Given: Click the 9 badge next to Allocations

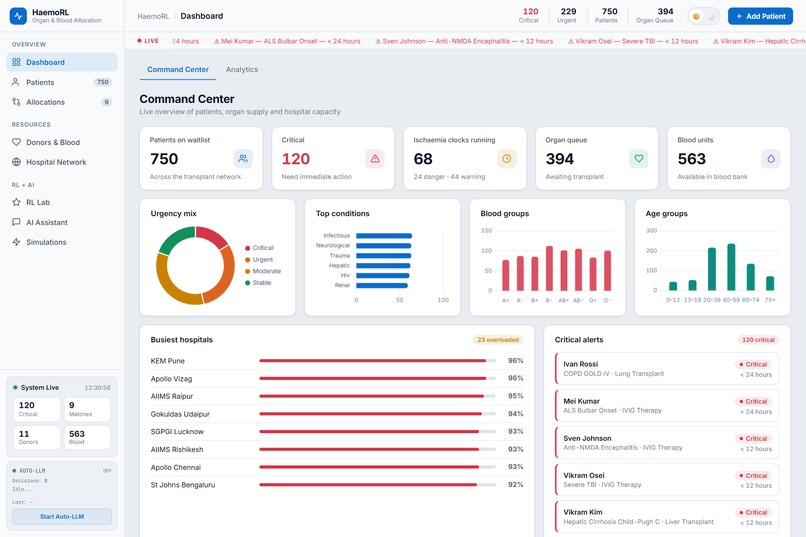Looking at the screenshot, I should point(106,102).
